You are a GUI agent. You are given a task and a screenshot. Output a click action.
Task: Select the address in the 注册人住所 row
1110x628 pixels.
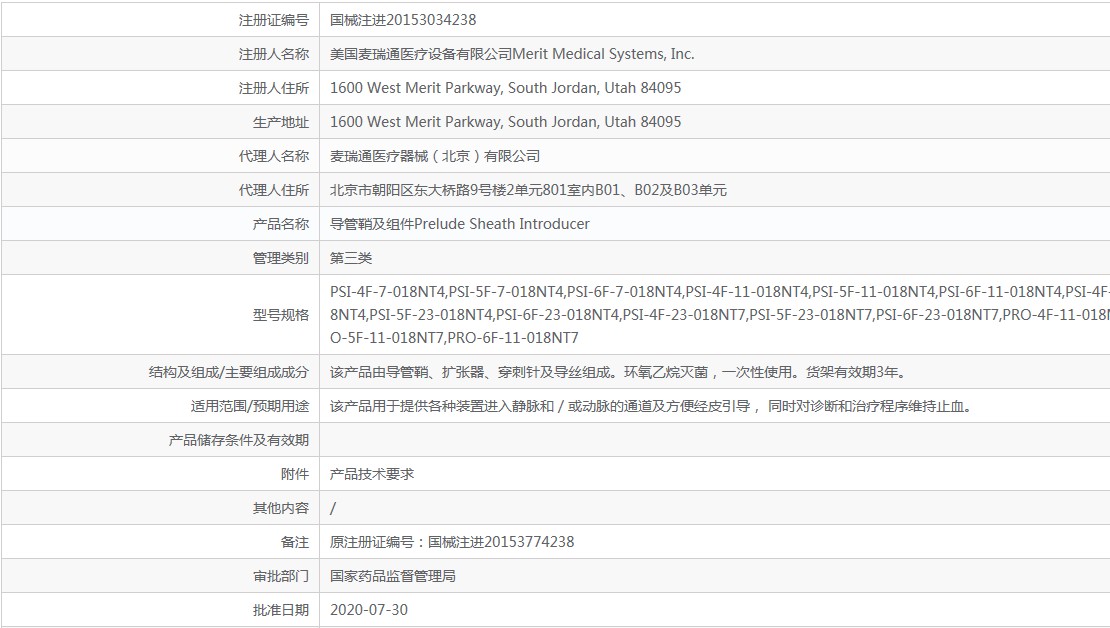coord(505,88)
